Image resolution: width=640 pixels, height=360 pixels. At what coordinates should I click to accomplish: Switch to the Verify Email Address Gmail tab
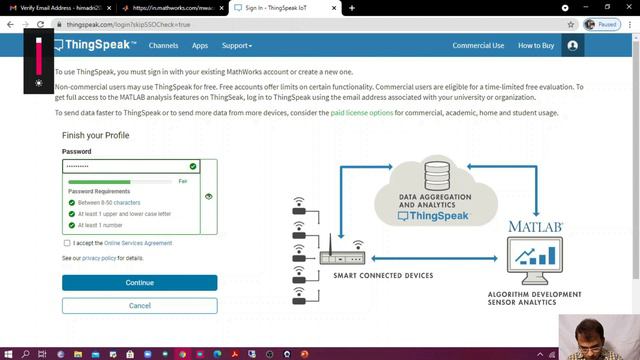click(60, 8)
